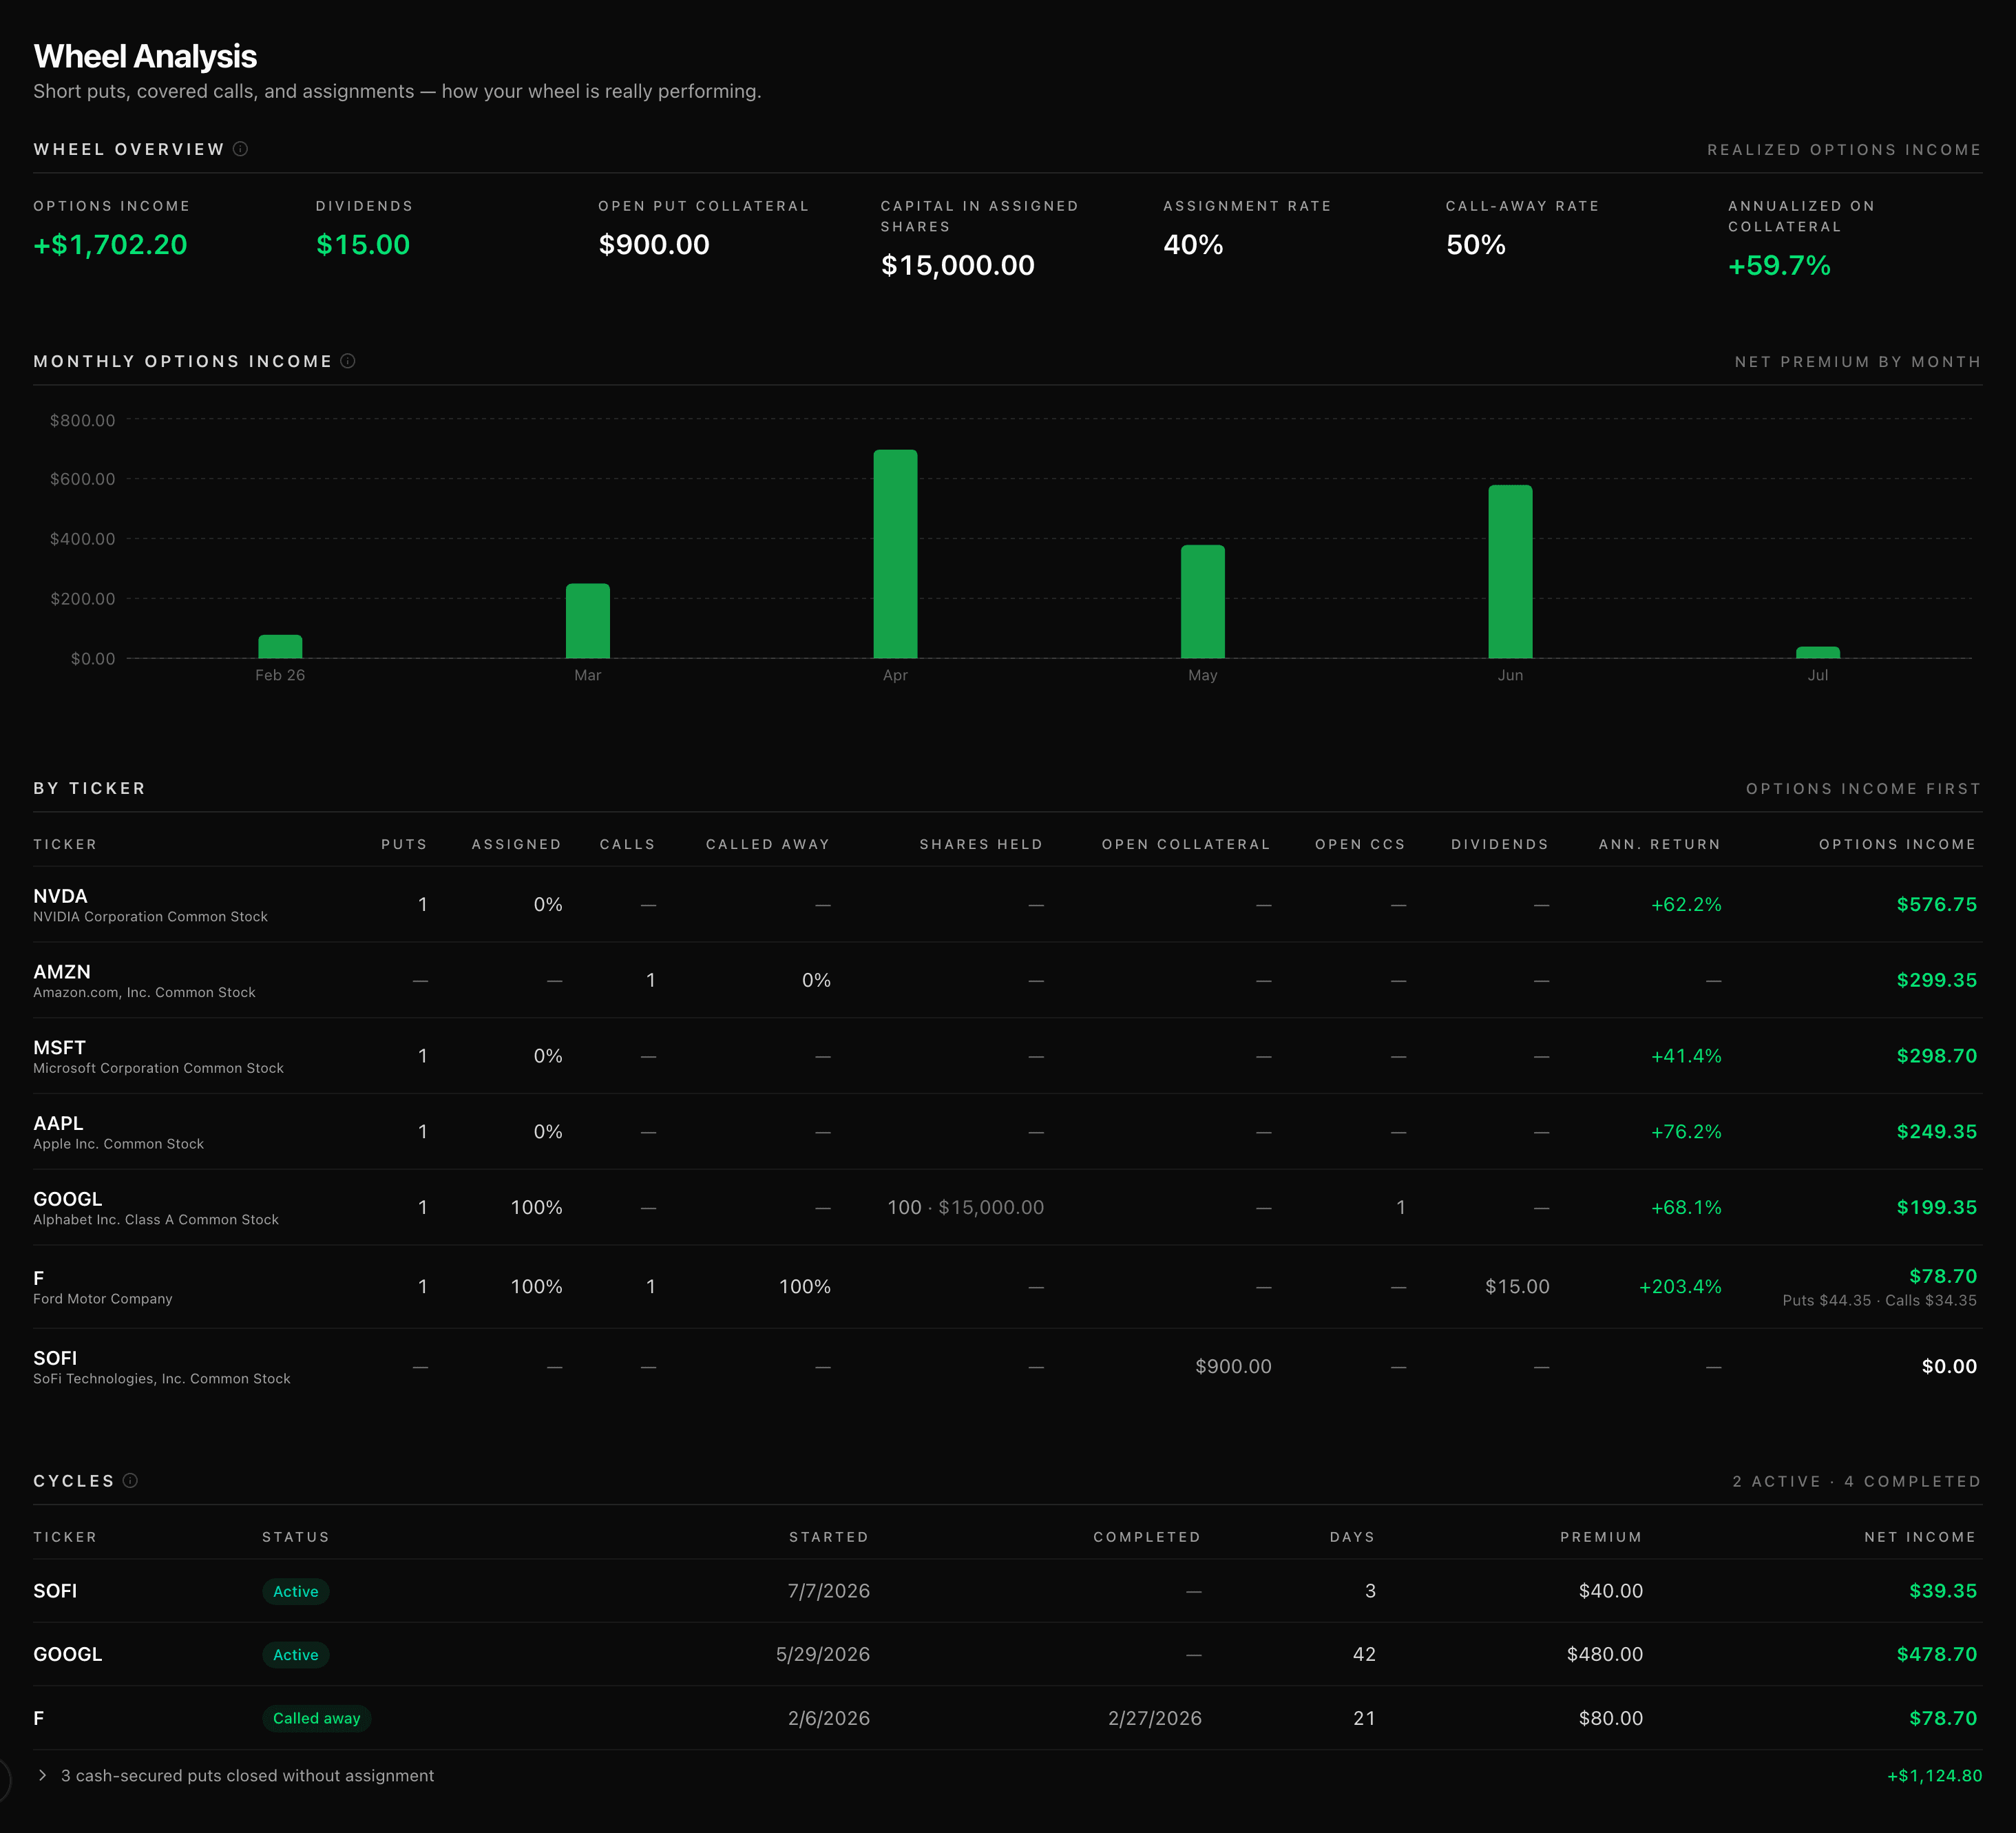The height and width of the screenshot is (1833, 2016).
Task: Sort the Cycles table by Net Income
Action: (x=1920, y=1537)
